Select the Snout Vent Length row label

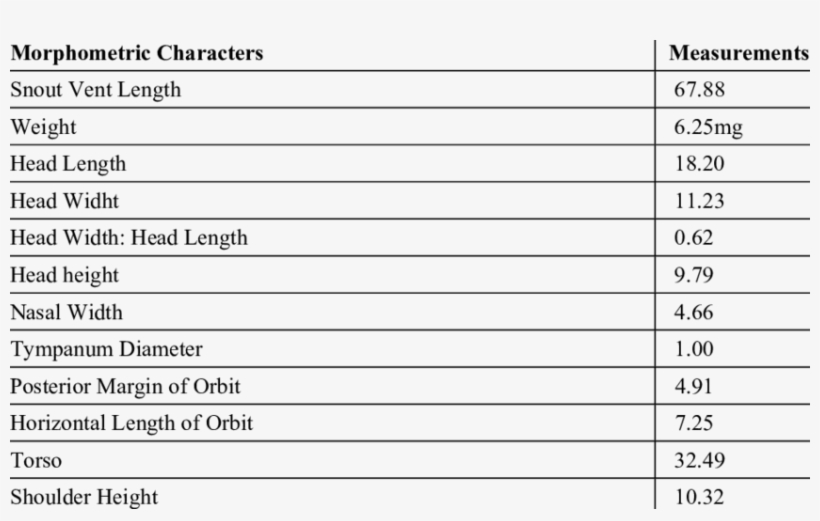click(96, 90)
